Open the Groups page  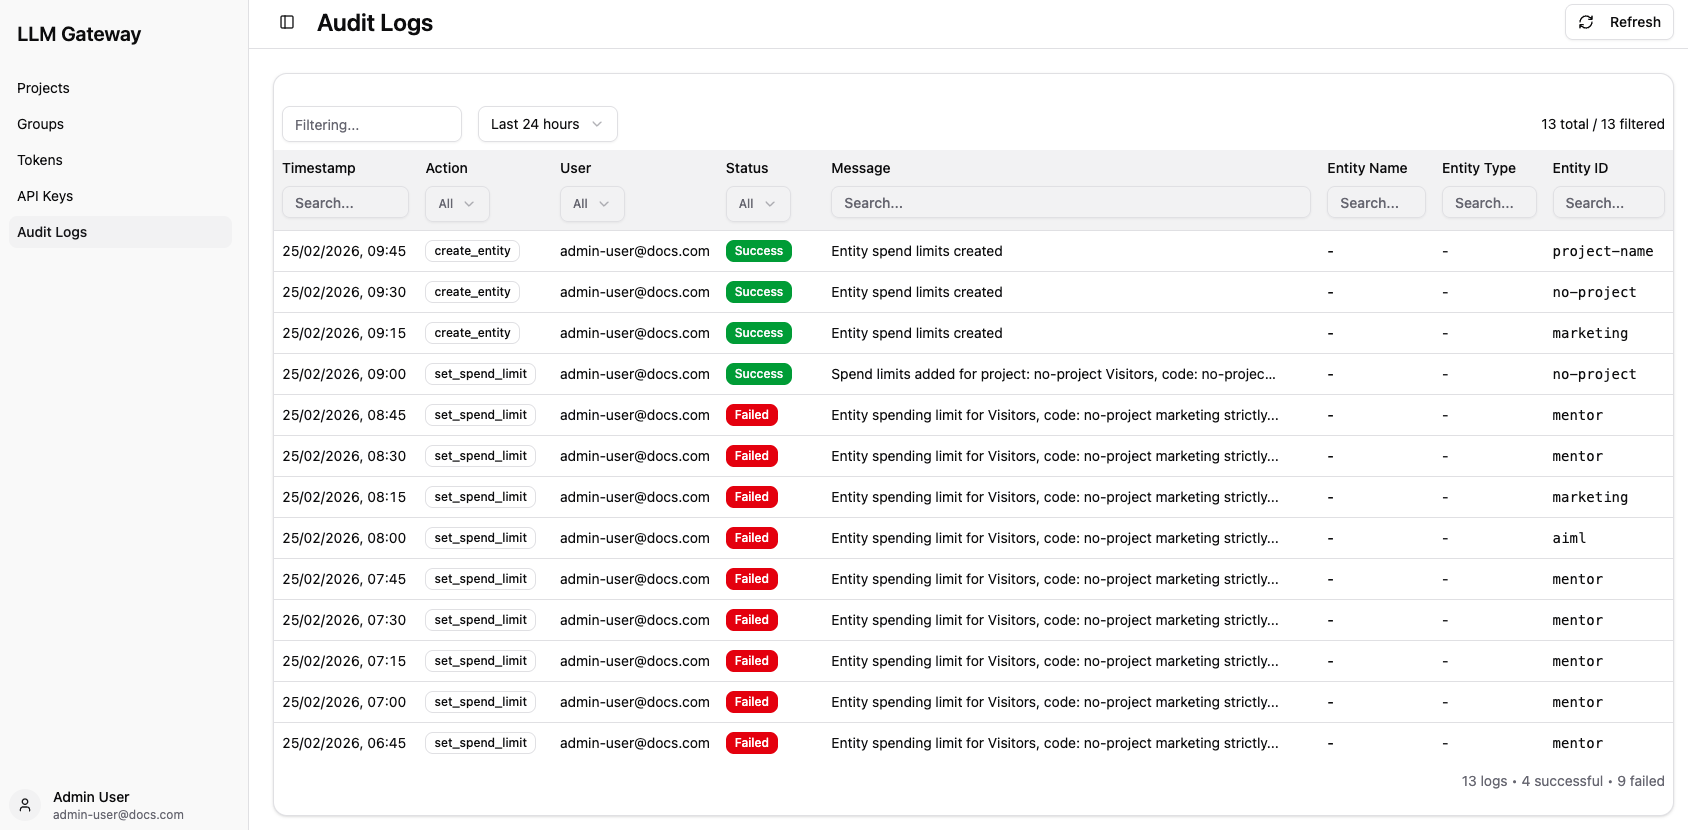point(40,124)
